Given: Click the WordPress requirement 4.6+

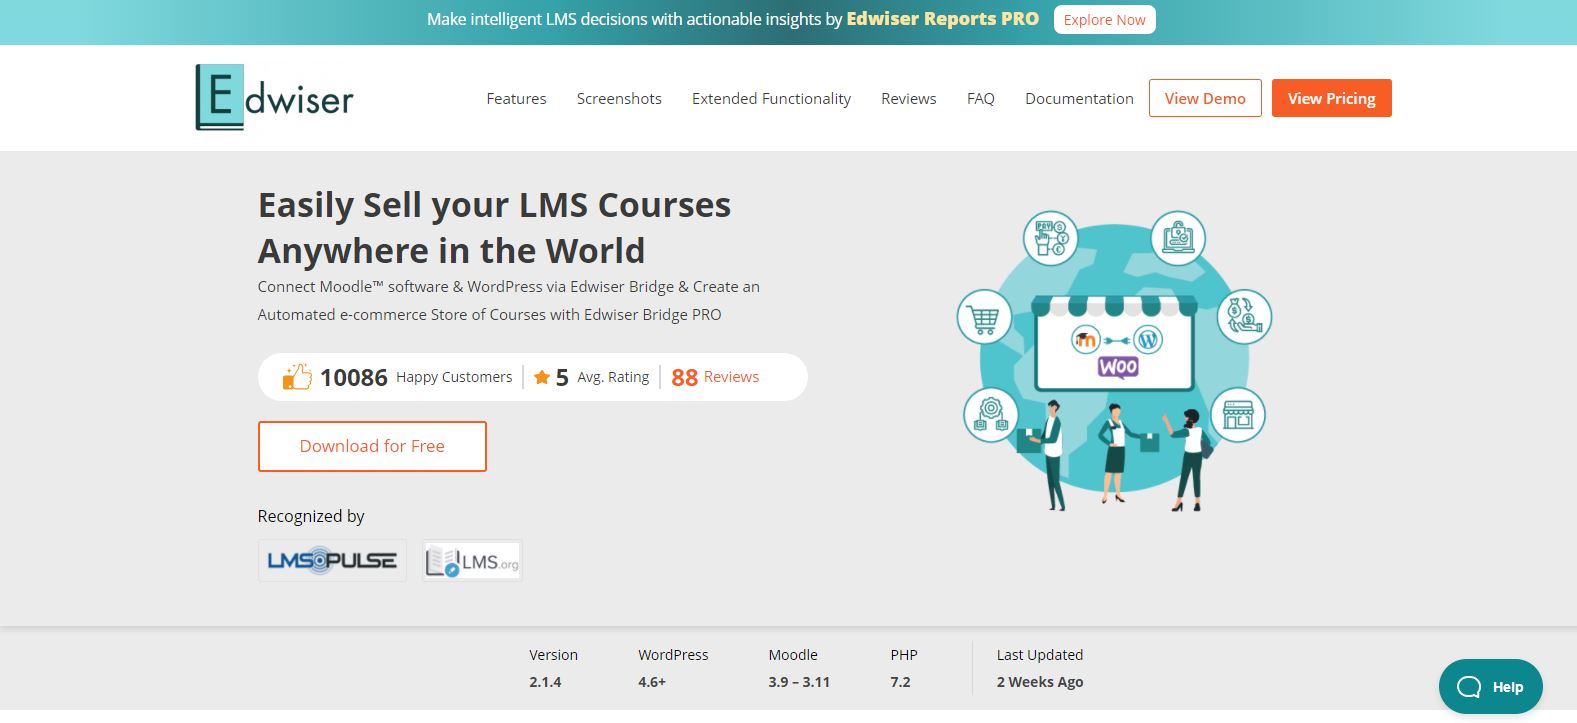Looking at the screenshot, I should pos(652,682).
